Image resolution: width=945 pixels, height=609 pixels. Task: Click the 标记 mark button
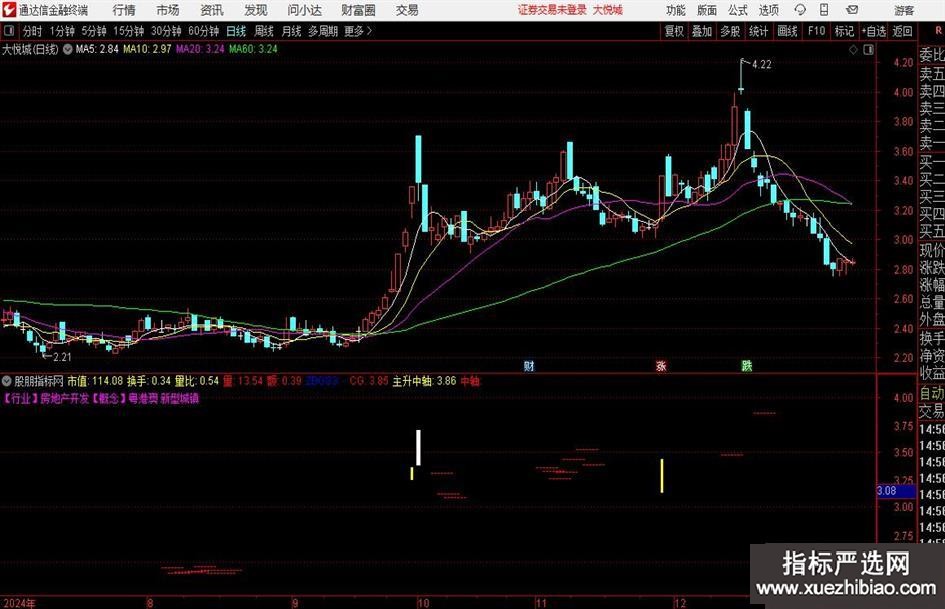click(844, 31)
